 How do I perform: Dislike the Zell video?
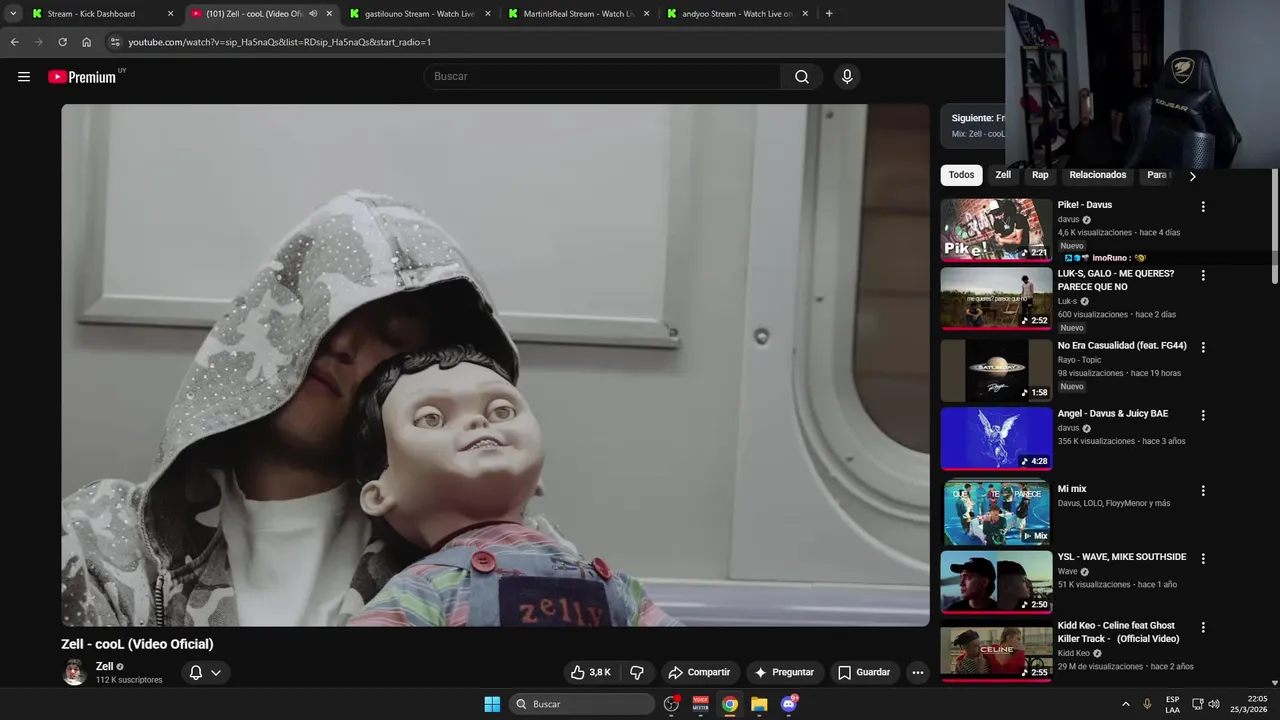coord(636,672)
